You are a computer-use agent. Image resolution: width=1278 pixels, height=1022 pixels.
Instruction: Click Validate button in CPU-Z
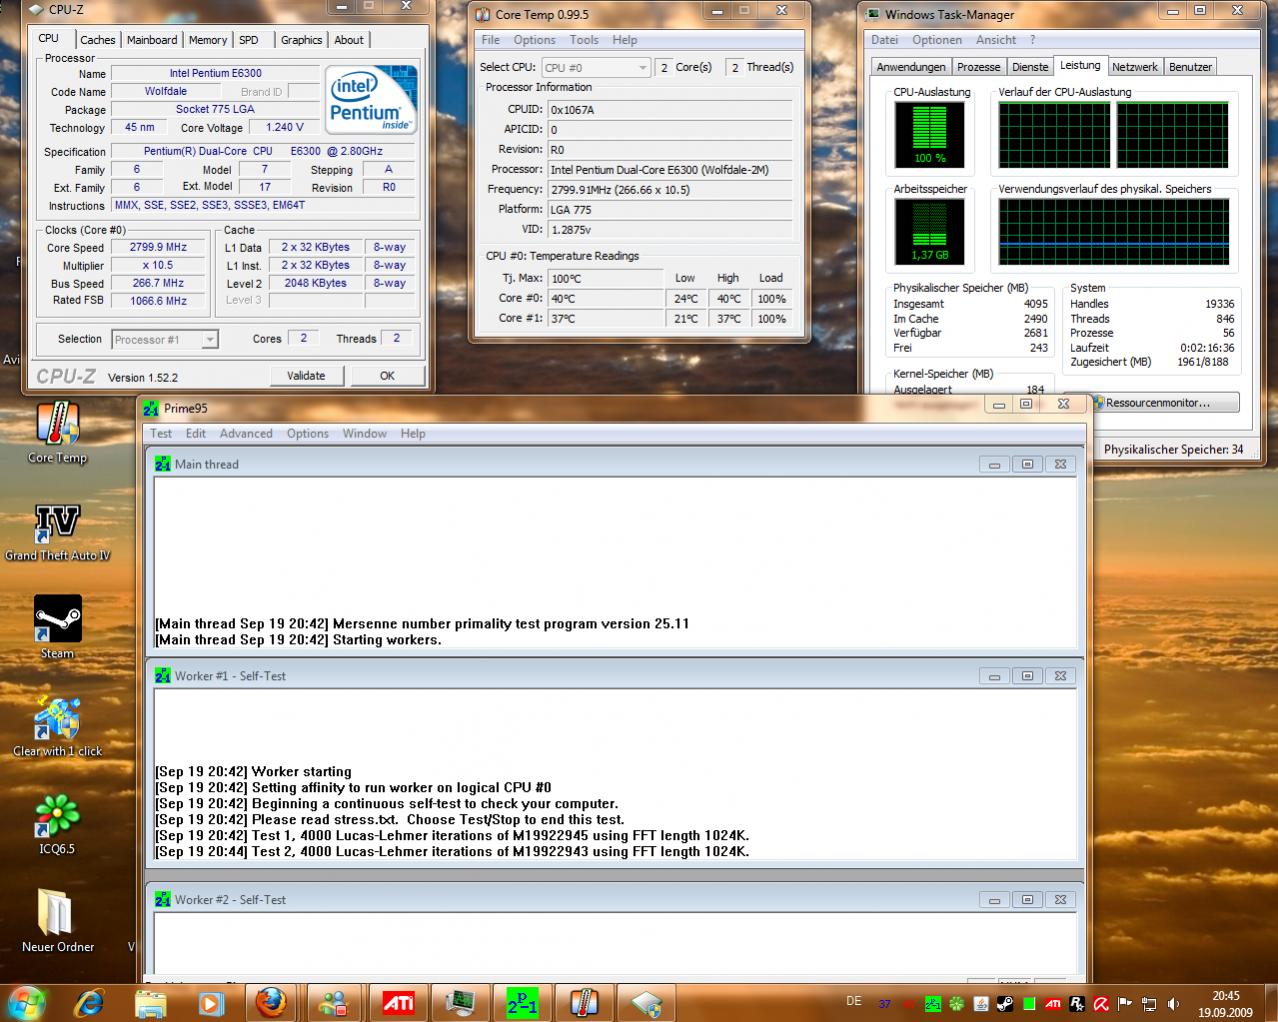pyautogui.click(x=306, y=376)
